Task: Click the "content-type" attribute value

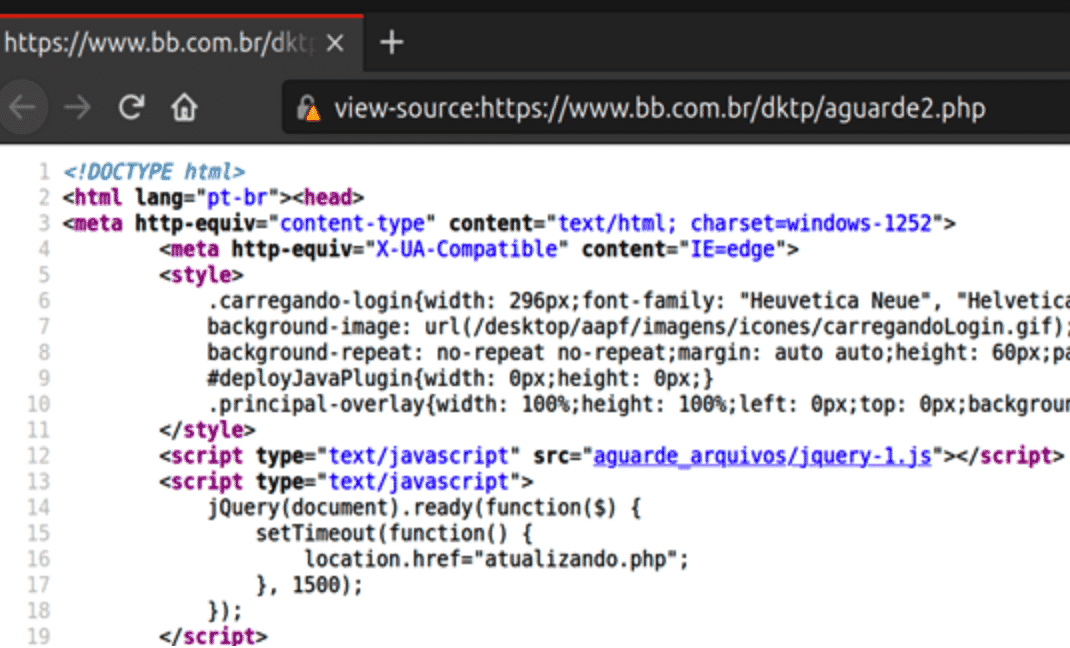Action: (352, 224)
